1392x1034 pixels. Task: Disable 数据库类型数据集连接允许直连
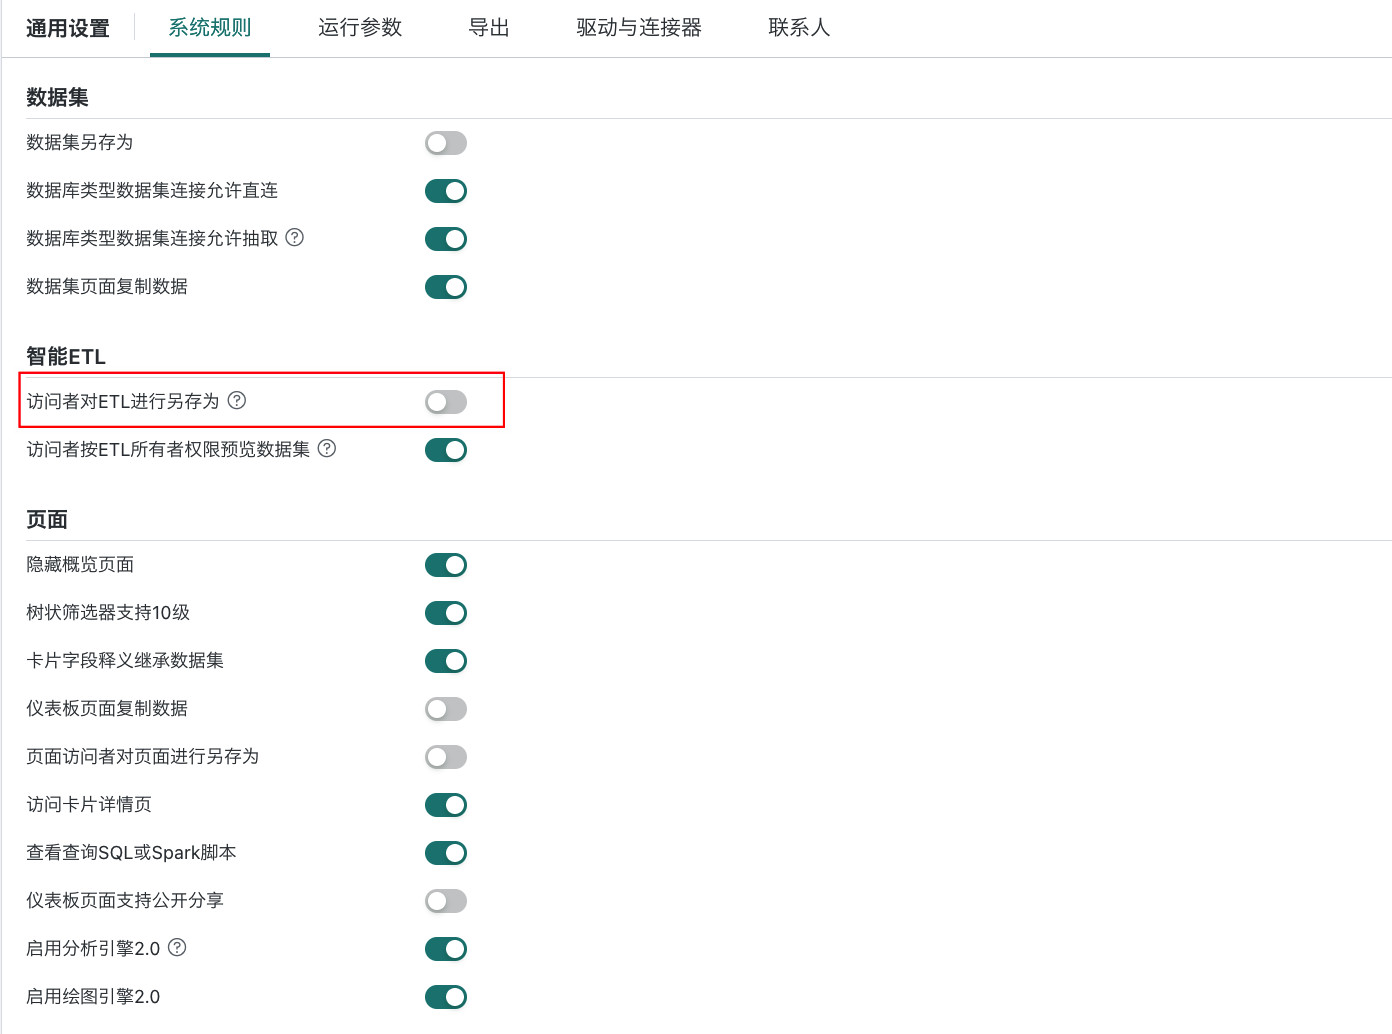[446, 191]
